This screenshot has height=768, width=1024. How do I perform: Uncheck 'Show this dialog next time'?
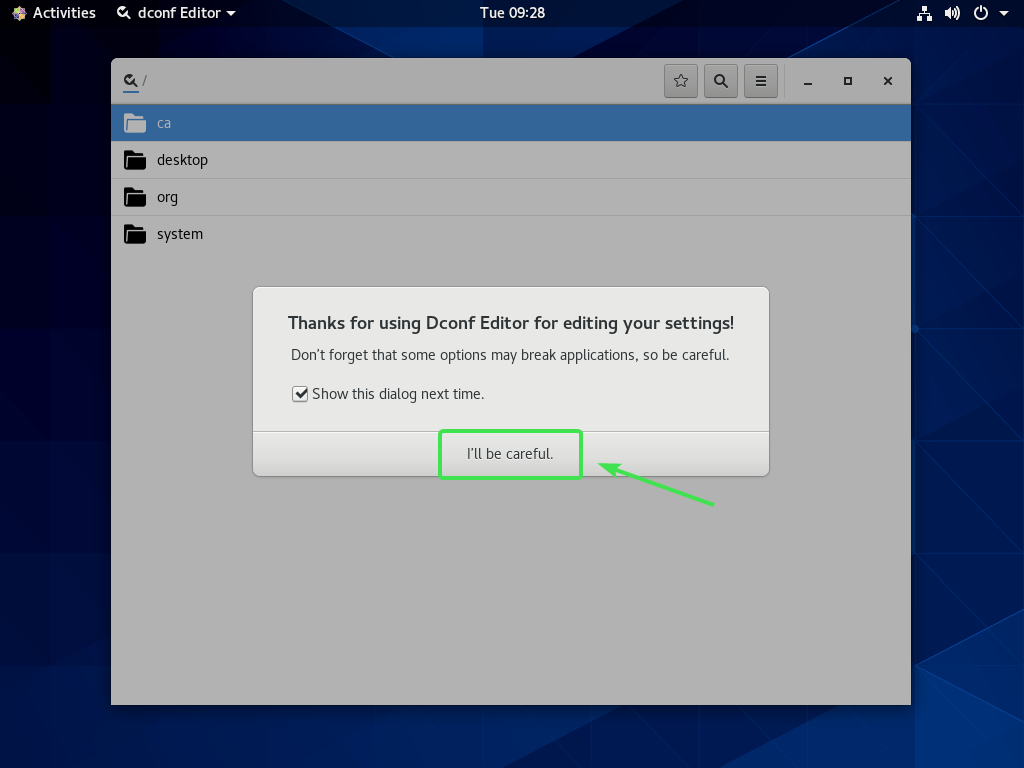[300, 394]
